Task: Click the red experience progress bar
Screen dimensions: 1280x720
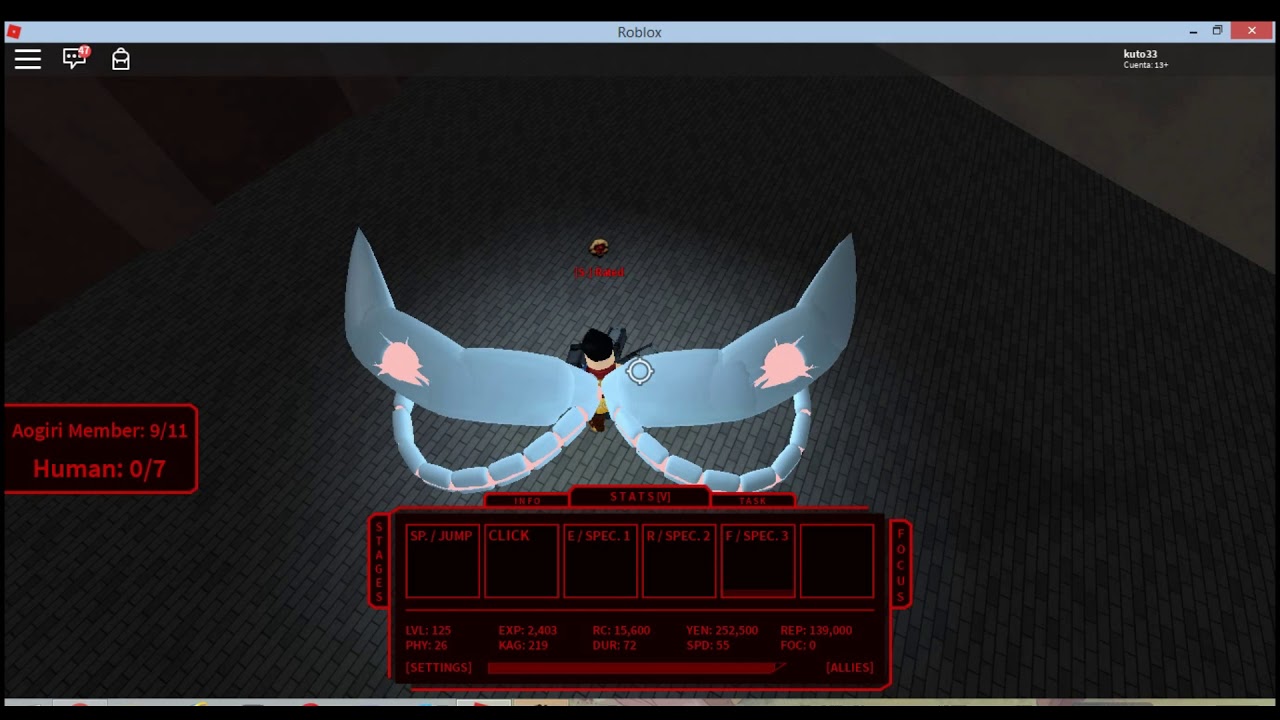Action: pos(636,668)
